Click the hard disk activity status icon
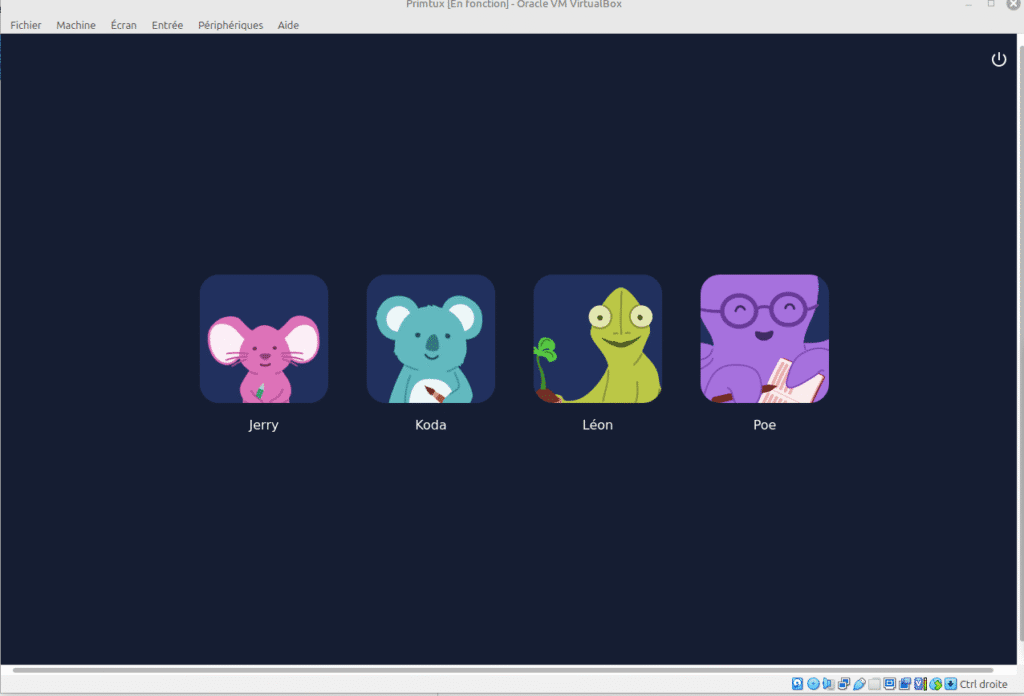This screenshot has height=696, width=1024. tap(797, 684)
